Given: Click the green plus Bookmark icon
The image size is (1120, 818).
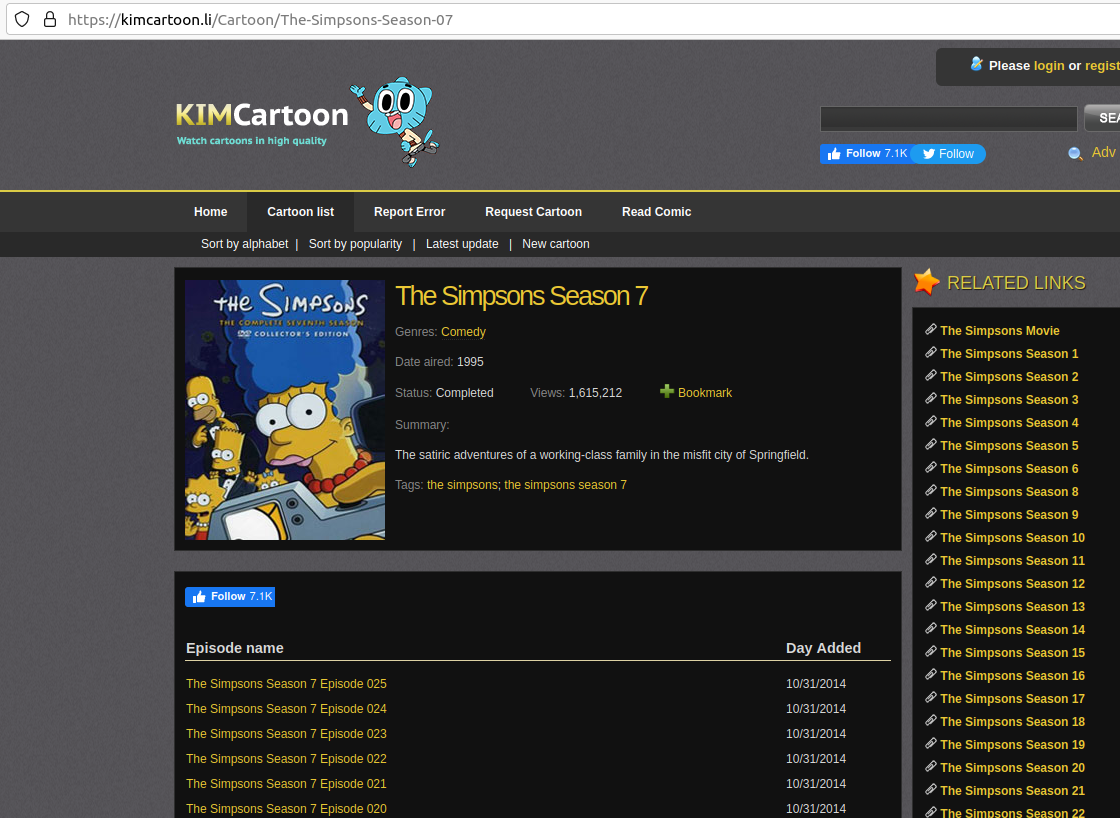Looking at the screenshot, I should tap(666, 391).
